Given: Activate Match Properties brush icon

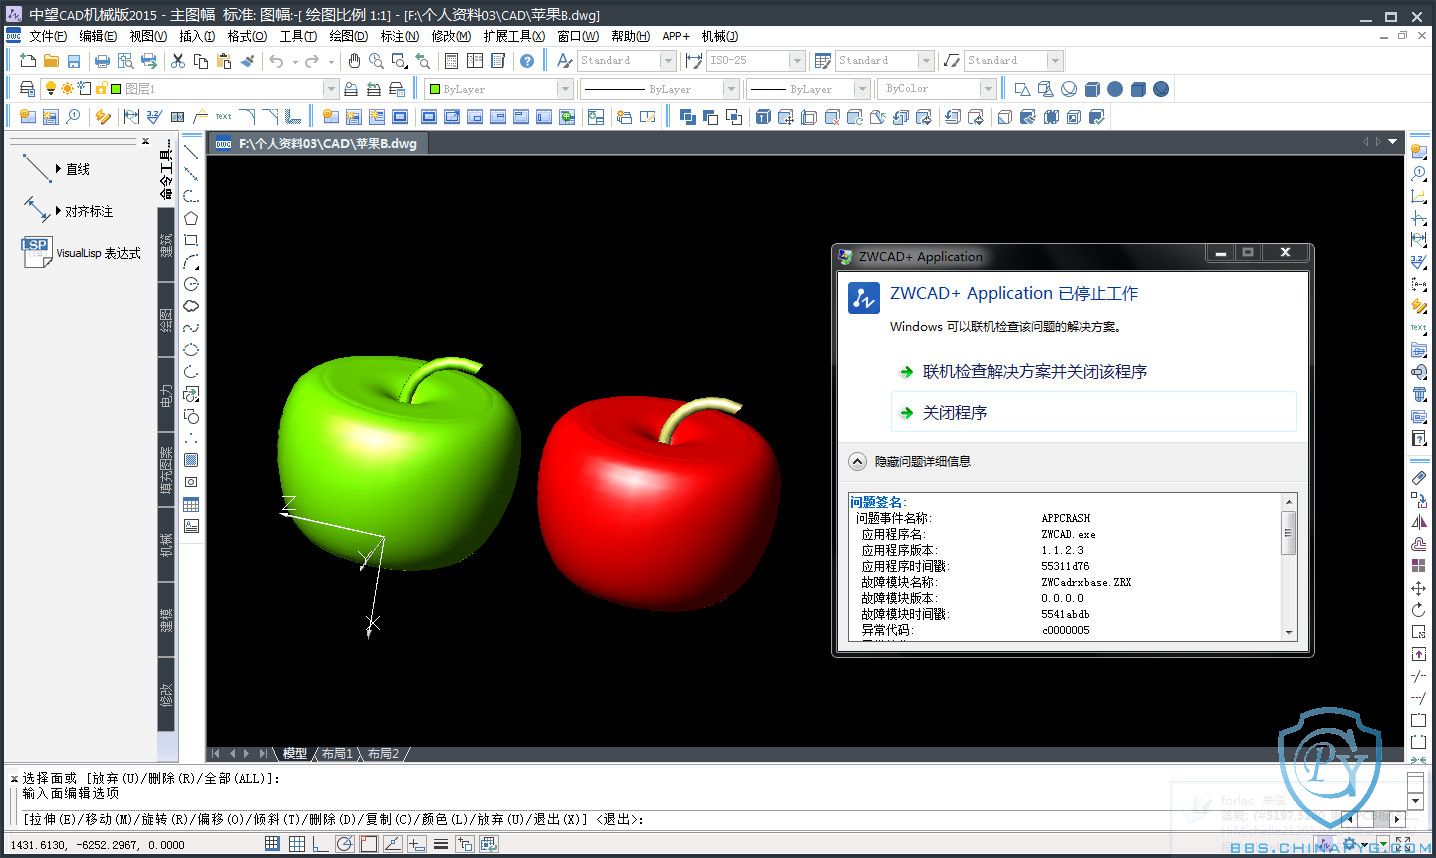Looking at the screenshot, I should tap(247, 61).
